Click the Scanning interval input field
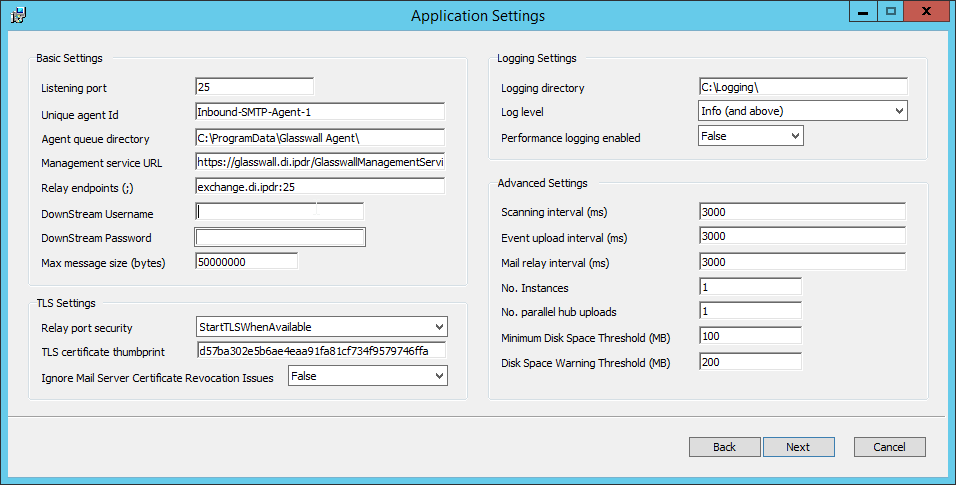Screen dimensions: 956x485 click(x=802, y=211)
